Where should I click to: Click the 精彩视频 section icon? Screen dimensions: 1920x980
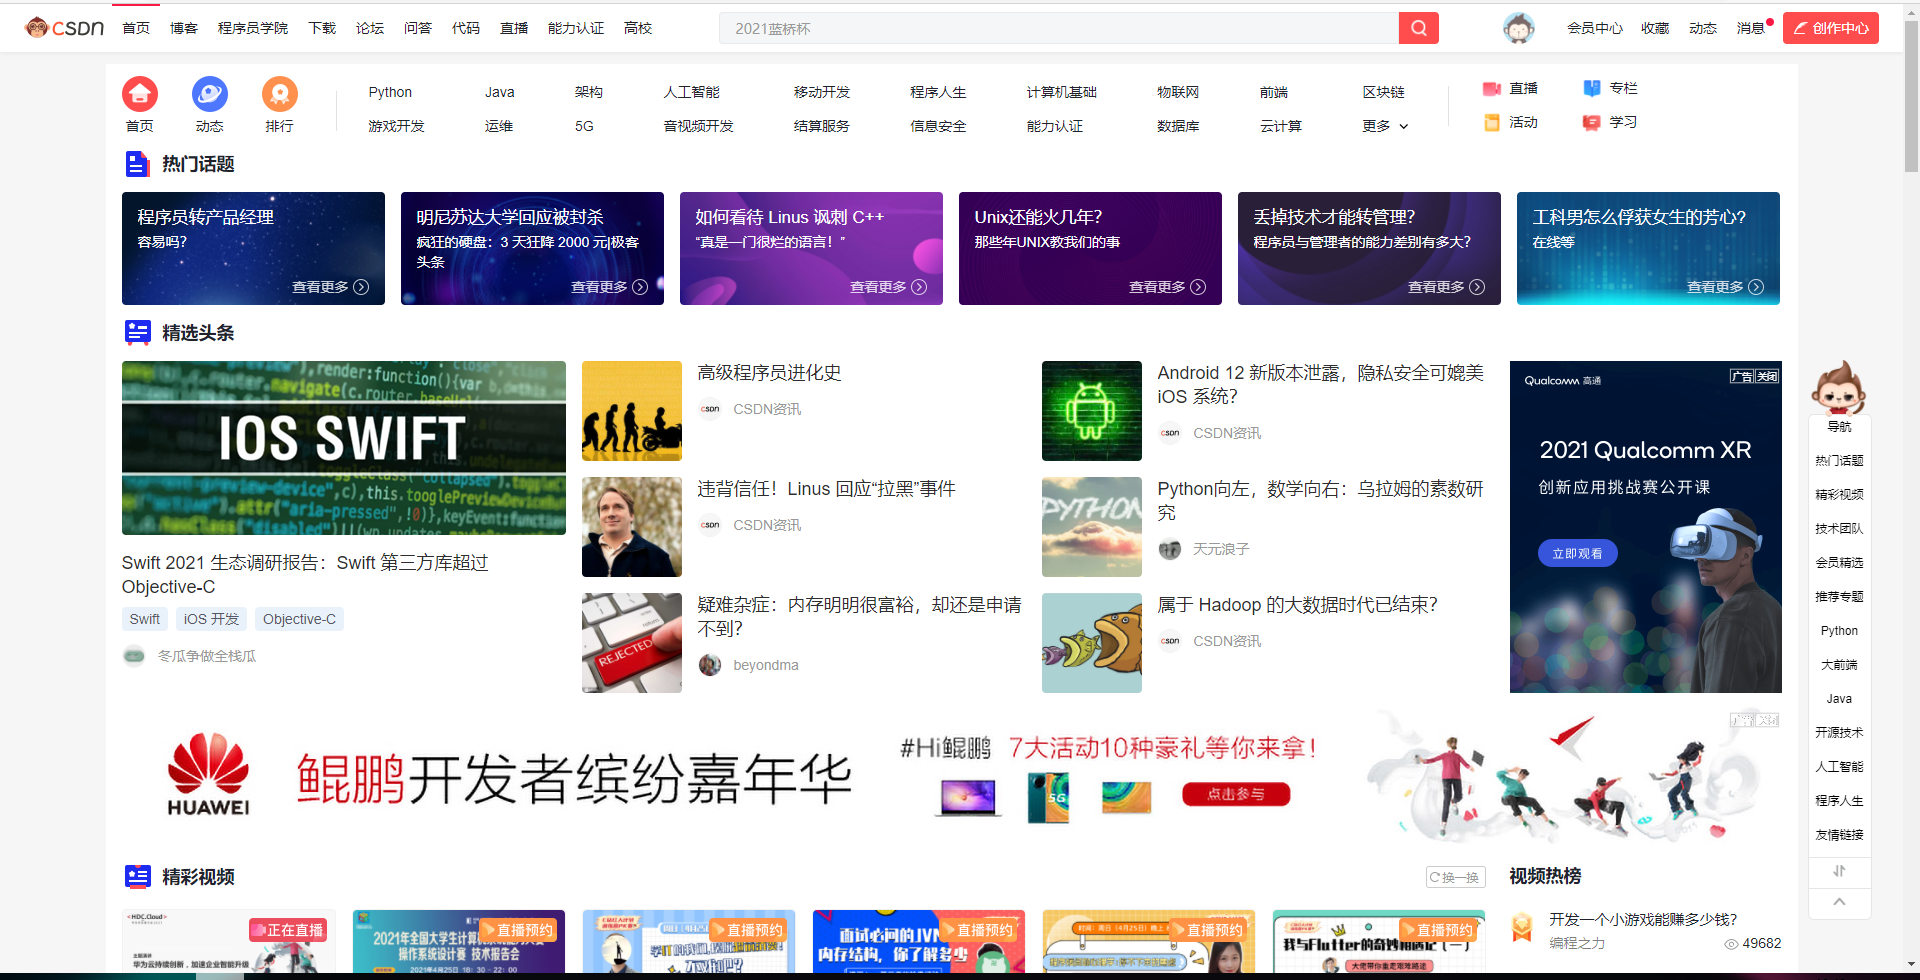[137, 876]
